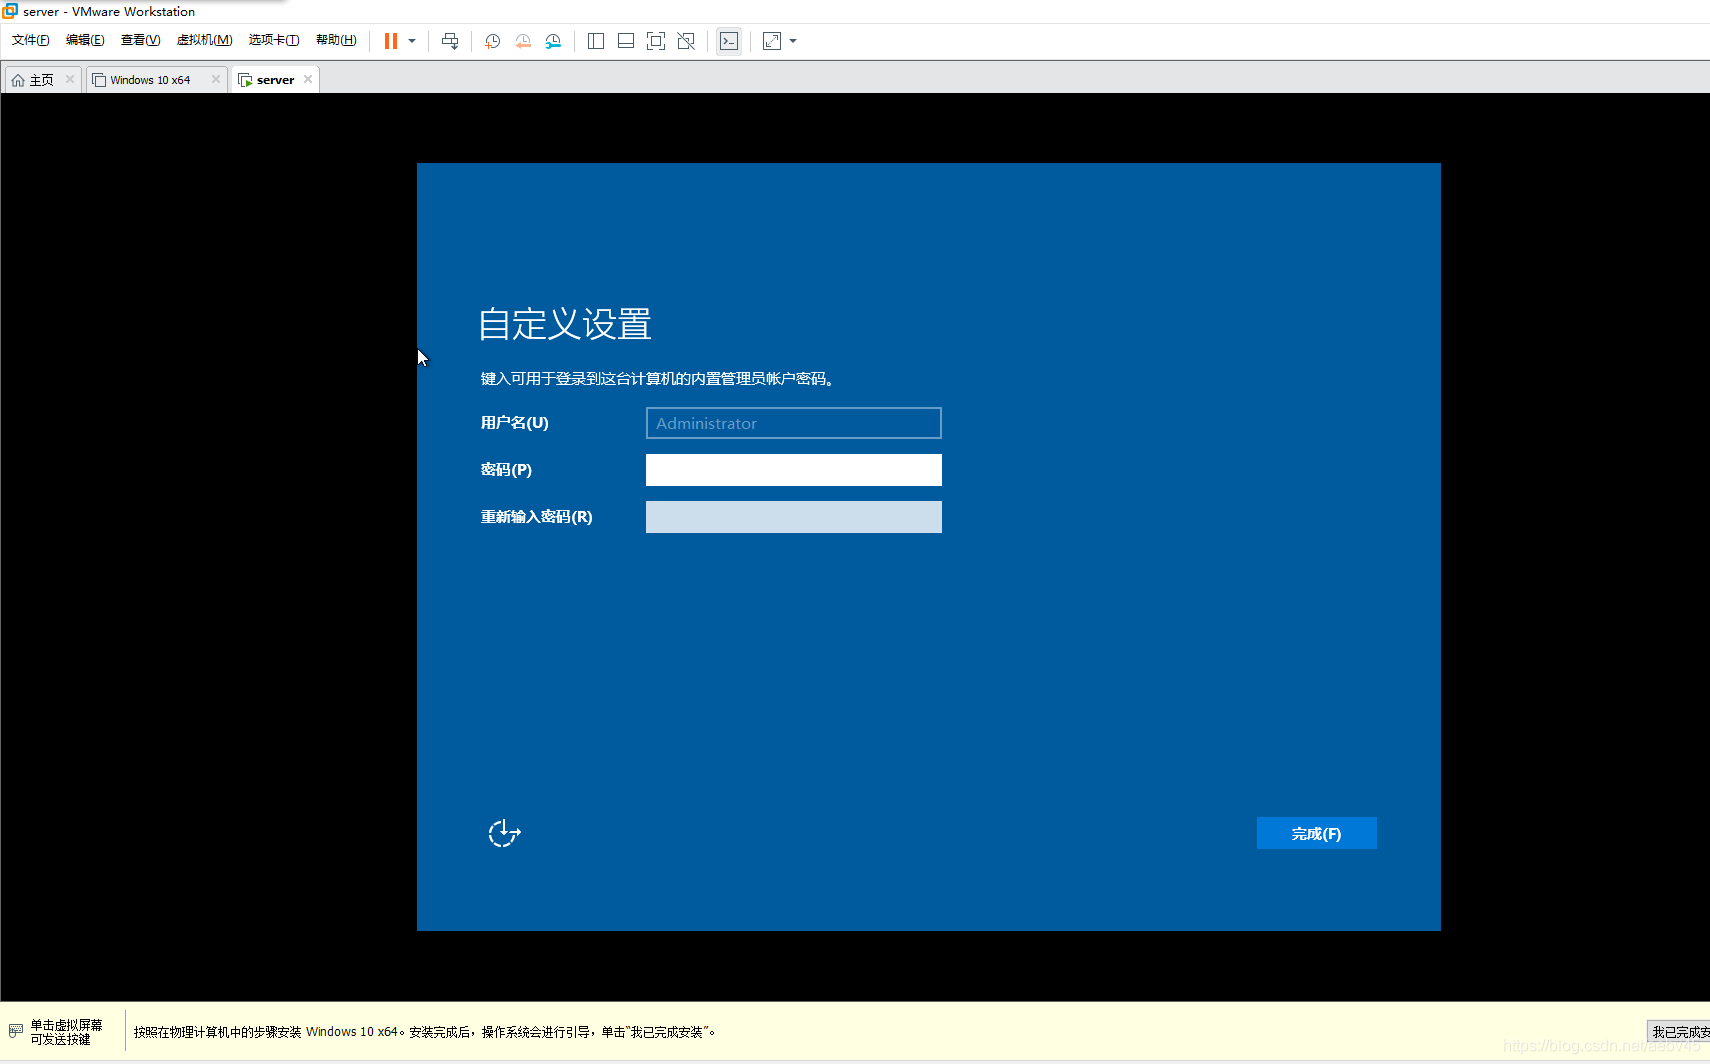The image size is (1710, 1064).
Task: Close the server tab
Action: (x=308, y=79)
